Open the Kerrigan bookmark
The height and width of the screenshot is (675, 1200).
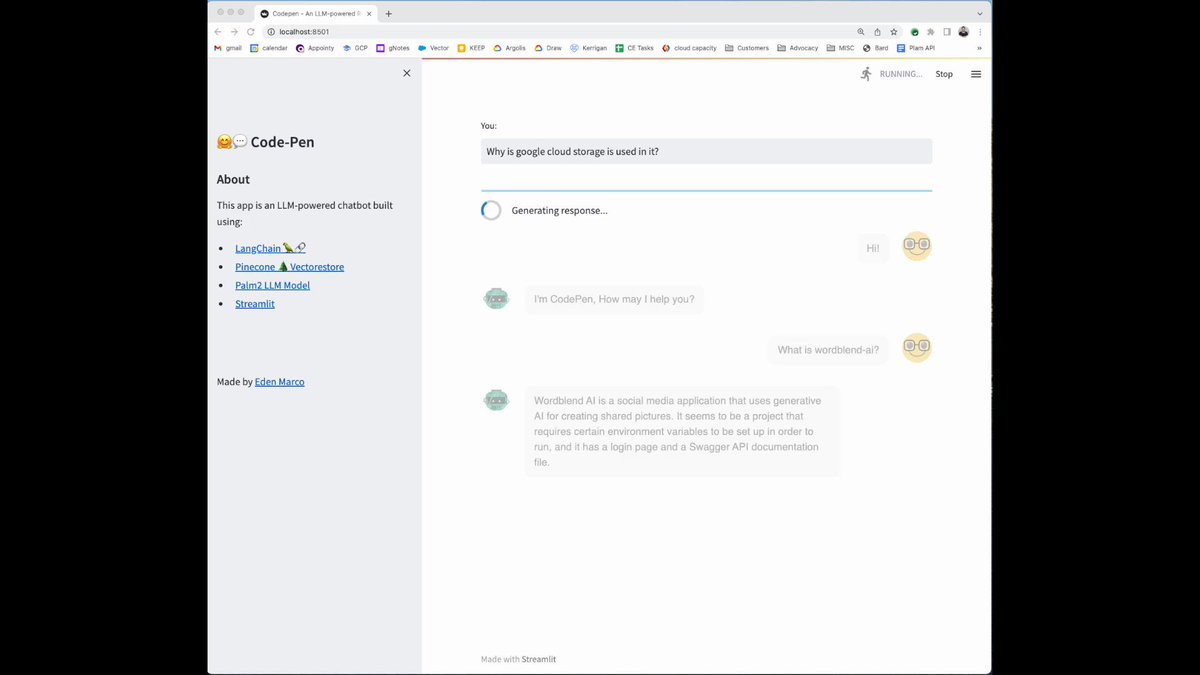[588, 48]
